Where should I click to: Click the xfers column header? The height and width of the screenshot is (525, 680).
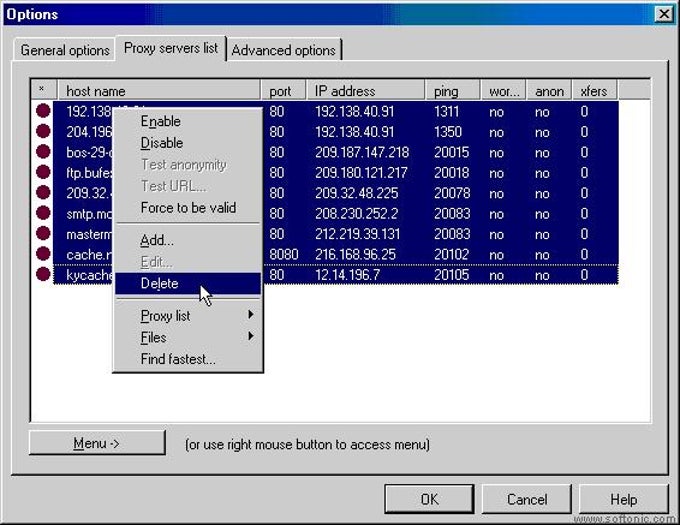point(595,91)
